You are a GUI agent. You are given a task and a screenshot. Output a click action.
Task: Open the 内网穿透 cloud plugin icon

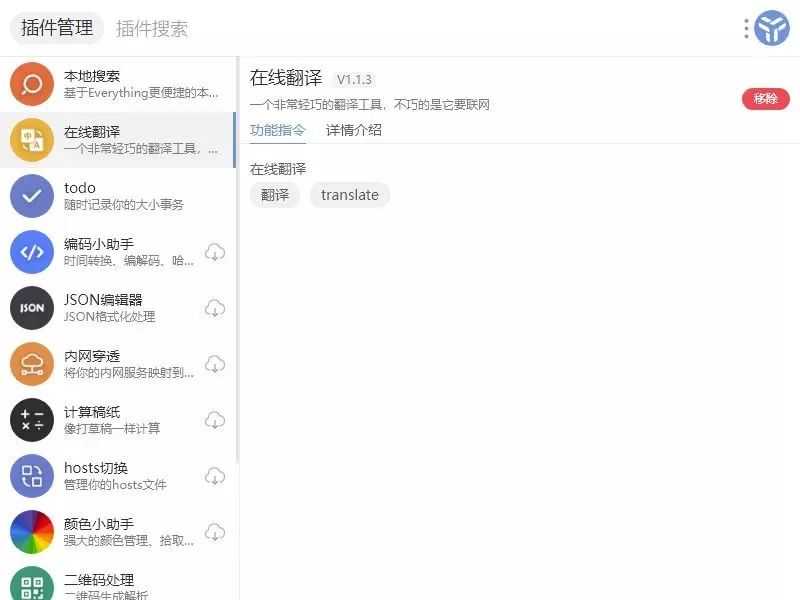pyautogui.click(x=31, y=364)
